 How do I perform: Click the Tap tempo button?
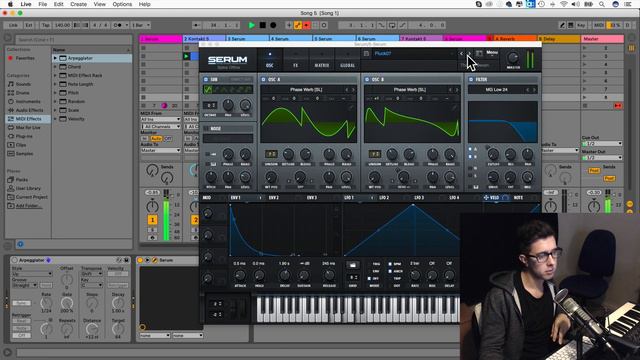pyautogui.click(x=45, y=25)
